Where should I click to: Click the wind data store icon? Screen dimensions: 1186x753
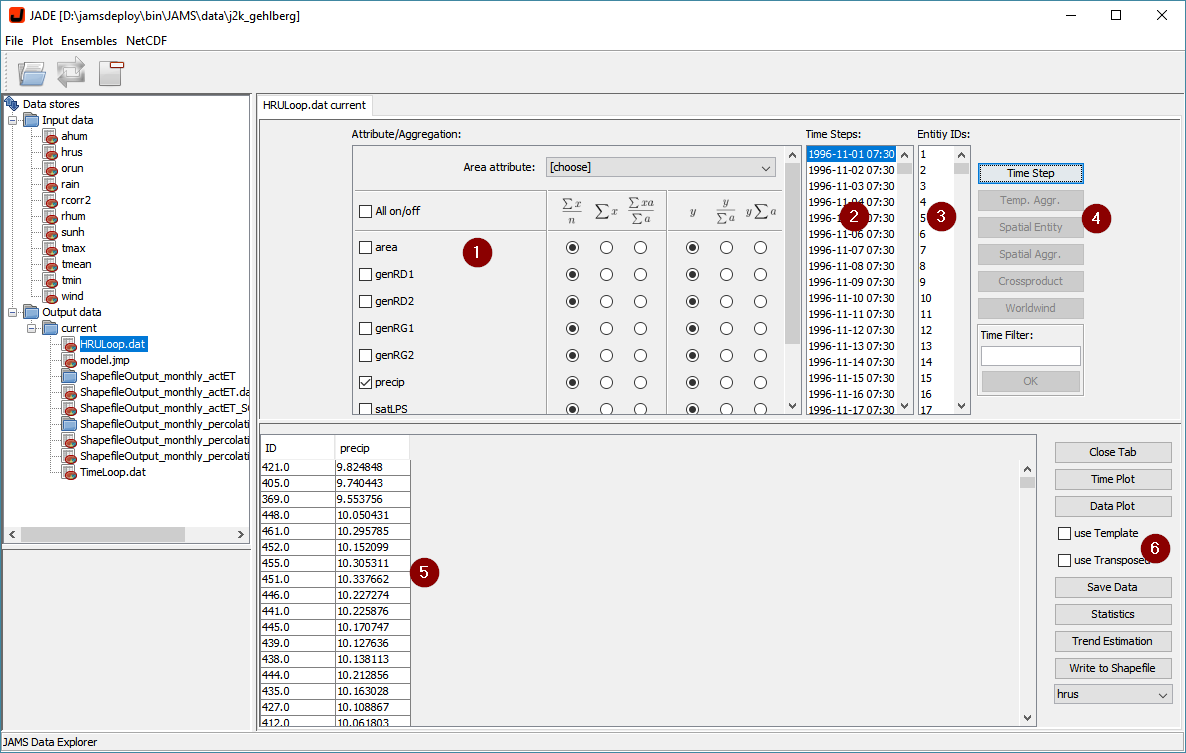(x=50, y=296)
